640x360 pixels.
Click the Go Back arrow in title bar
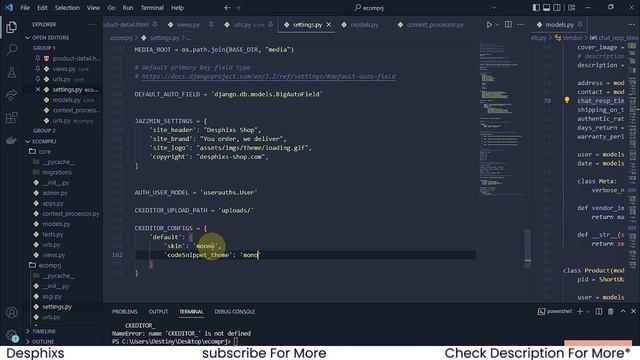pos(227,7)
